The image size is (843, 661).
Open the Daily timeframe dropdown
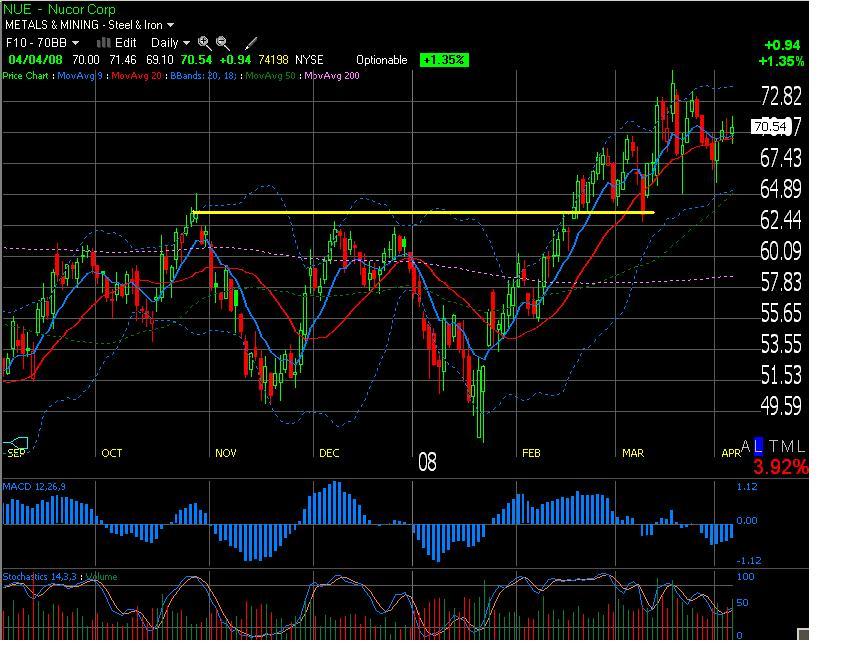coord(170,43)
